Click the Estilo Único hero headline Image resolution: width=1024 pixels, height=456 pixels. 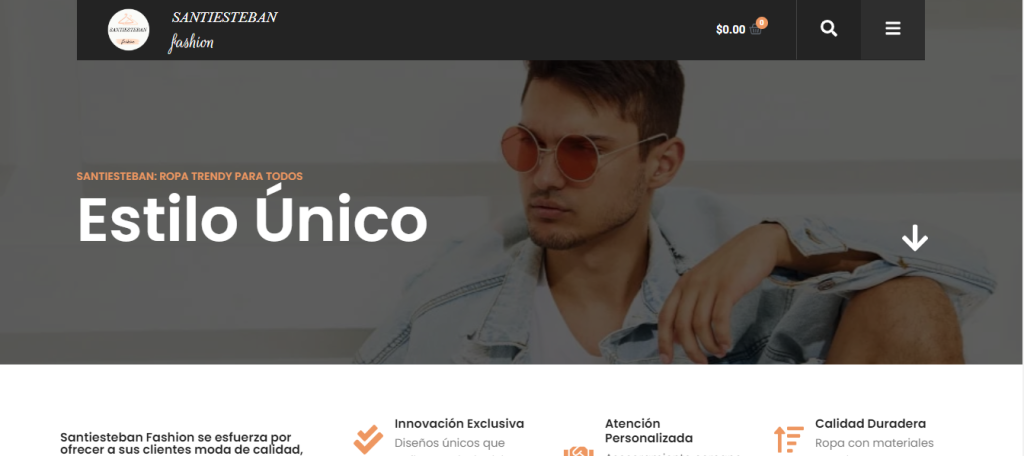click(x=252, y=220)
